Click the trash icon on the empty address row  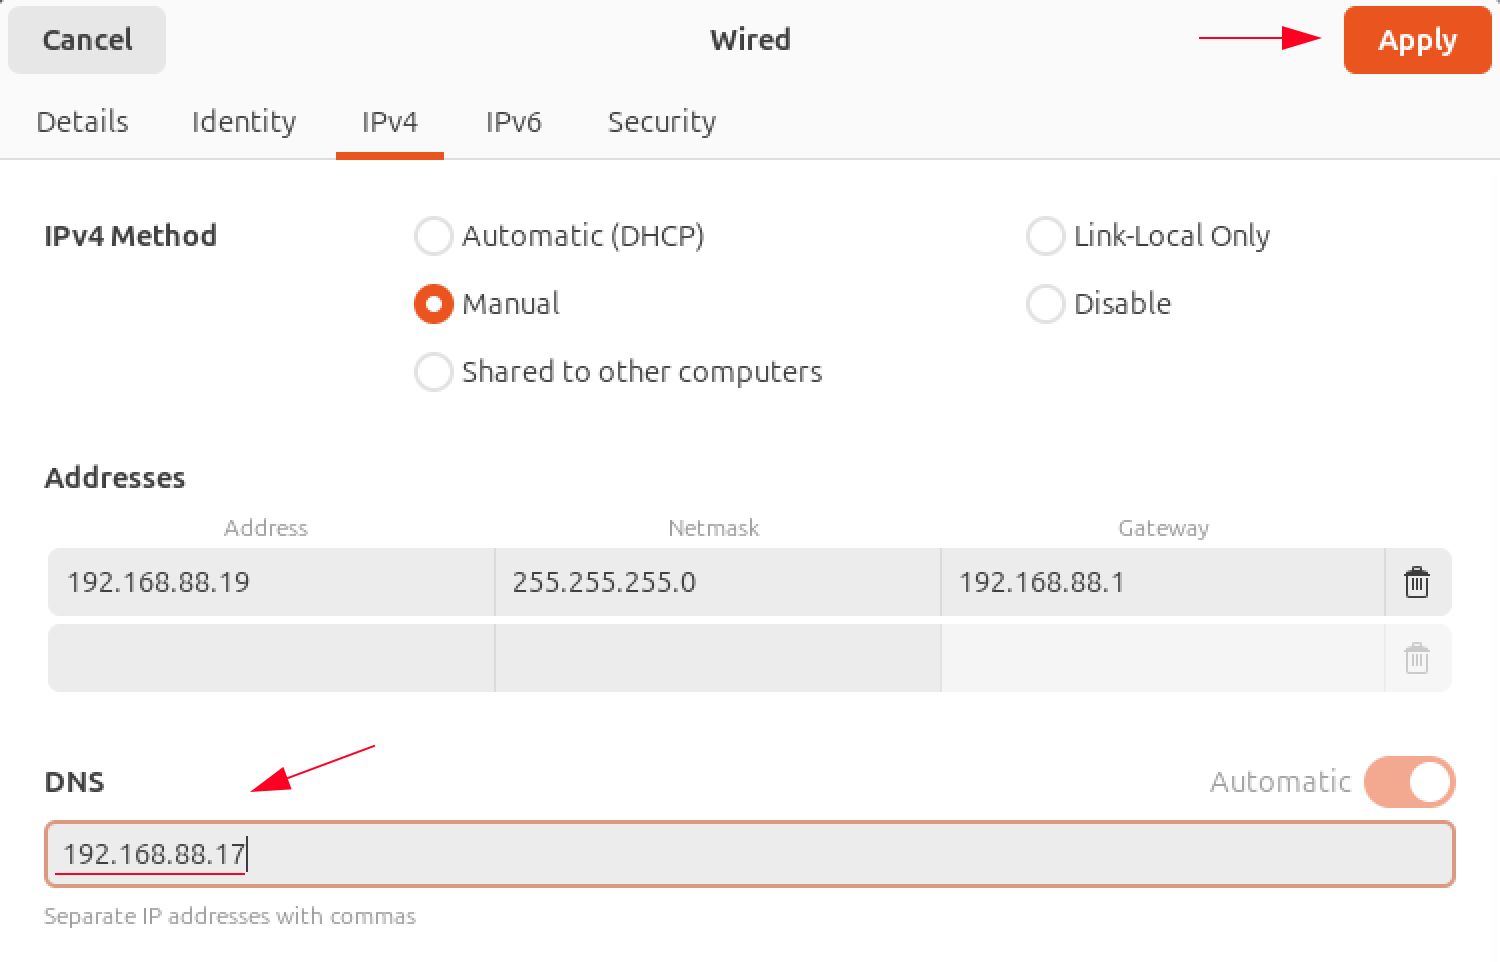point(1417,659)
